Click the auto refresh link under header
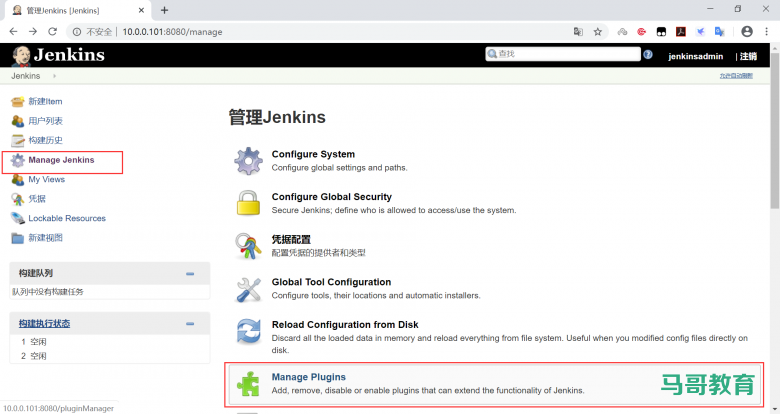 pos(736,76)
